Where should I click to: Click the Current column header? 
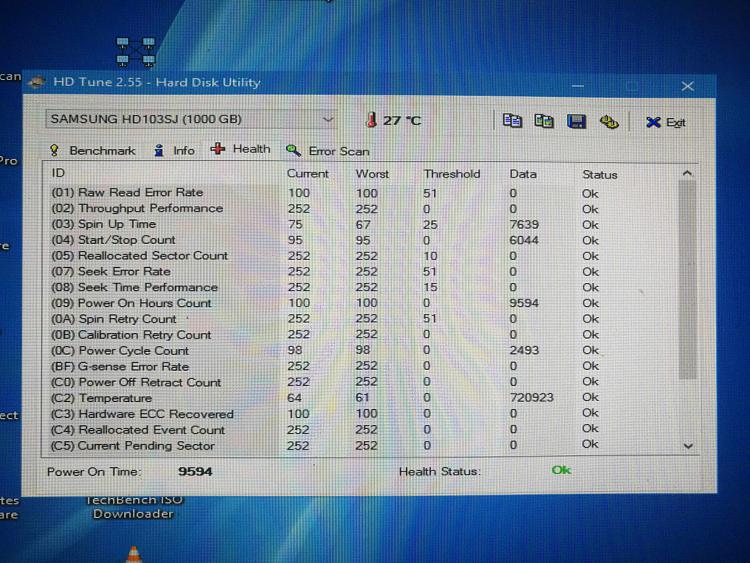click(308, 174)
